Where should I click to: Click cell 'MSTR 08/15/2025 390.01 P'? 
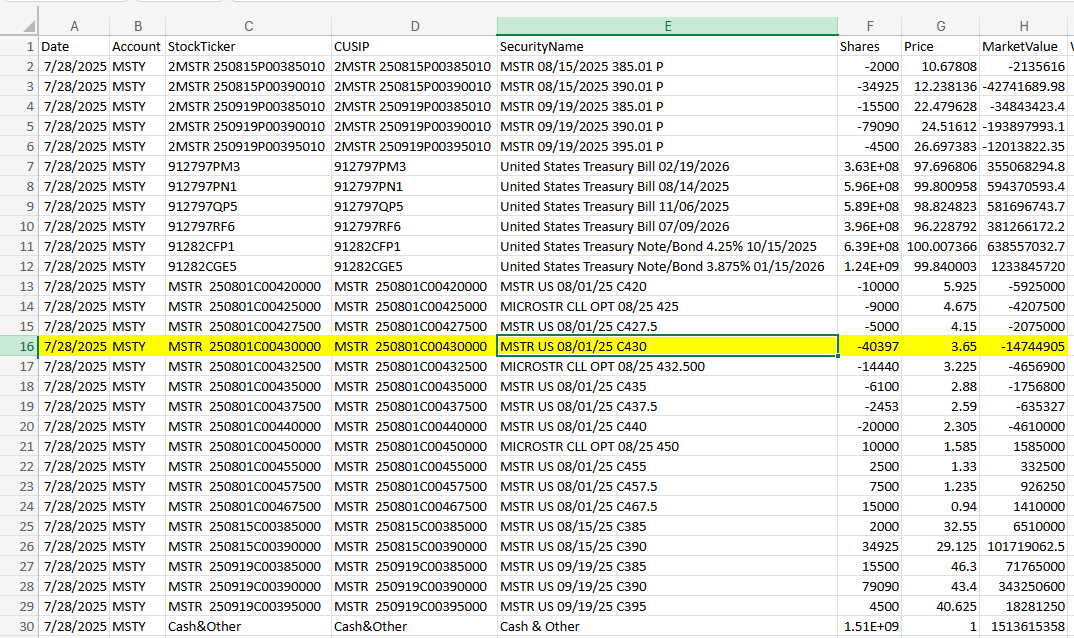pos(668,86)
